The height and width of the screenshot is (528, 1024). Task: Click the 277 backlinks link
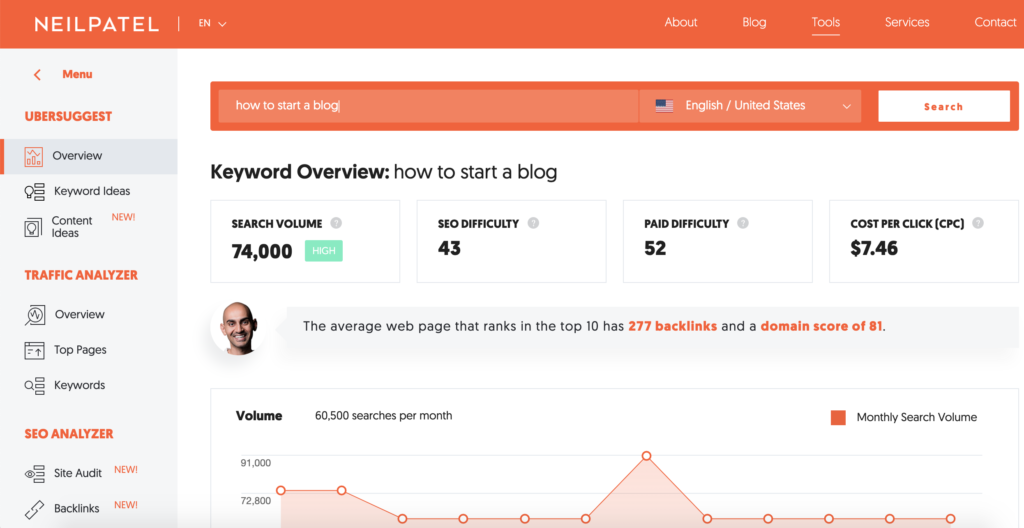point(673,325)
